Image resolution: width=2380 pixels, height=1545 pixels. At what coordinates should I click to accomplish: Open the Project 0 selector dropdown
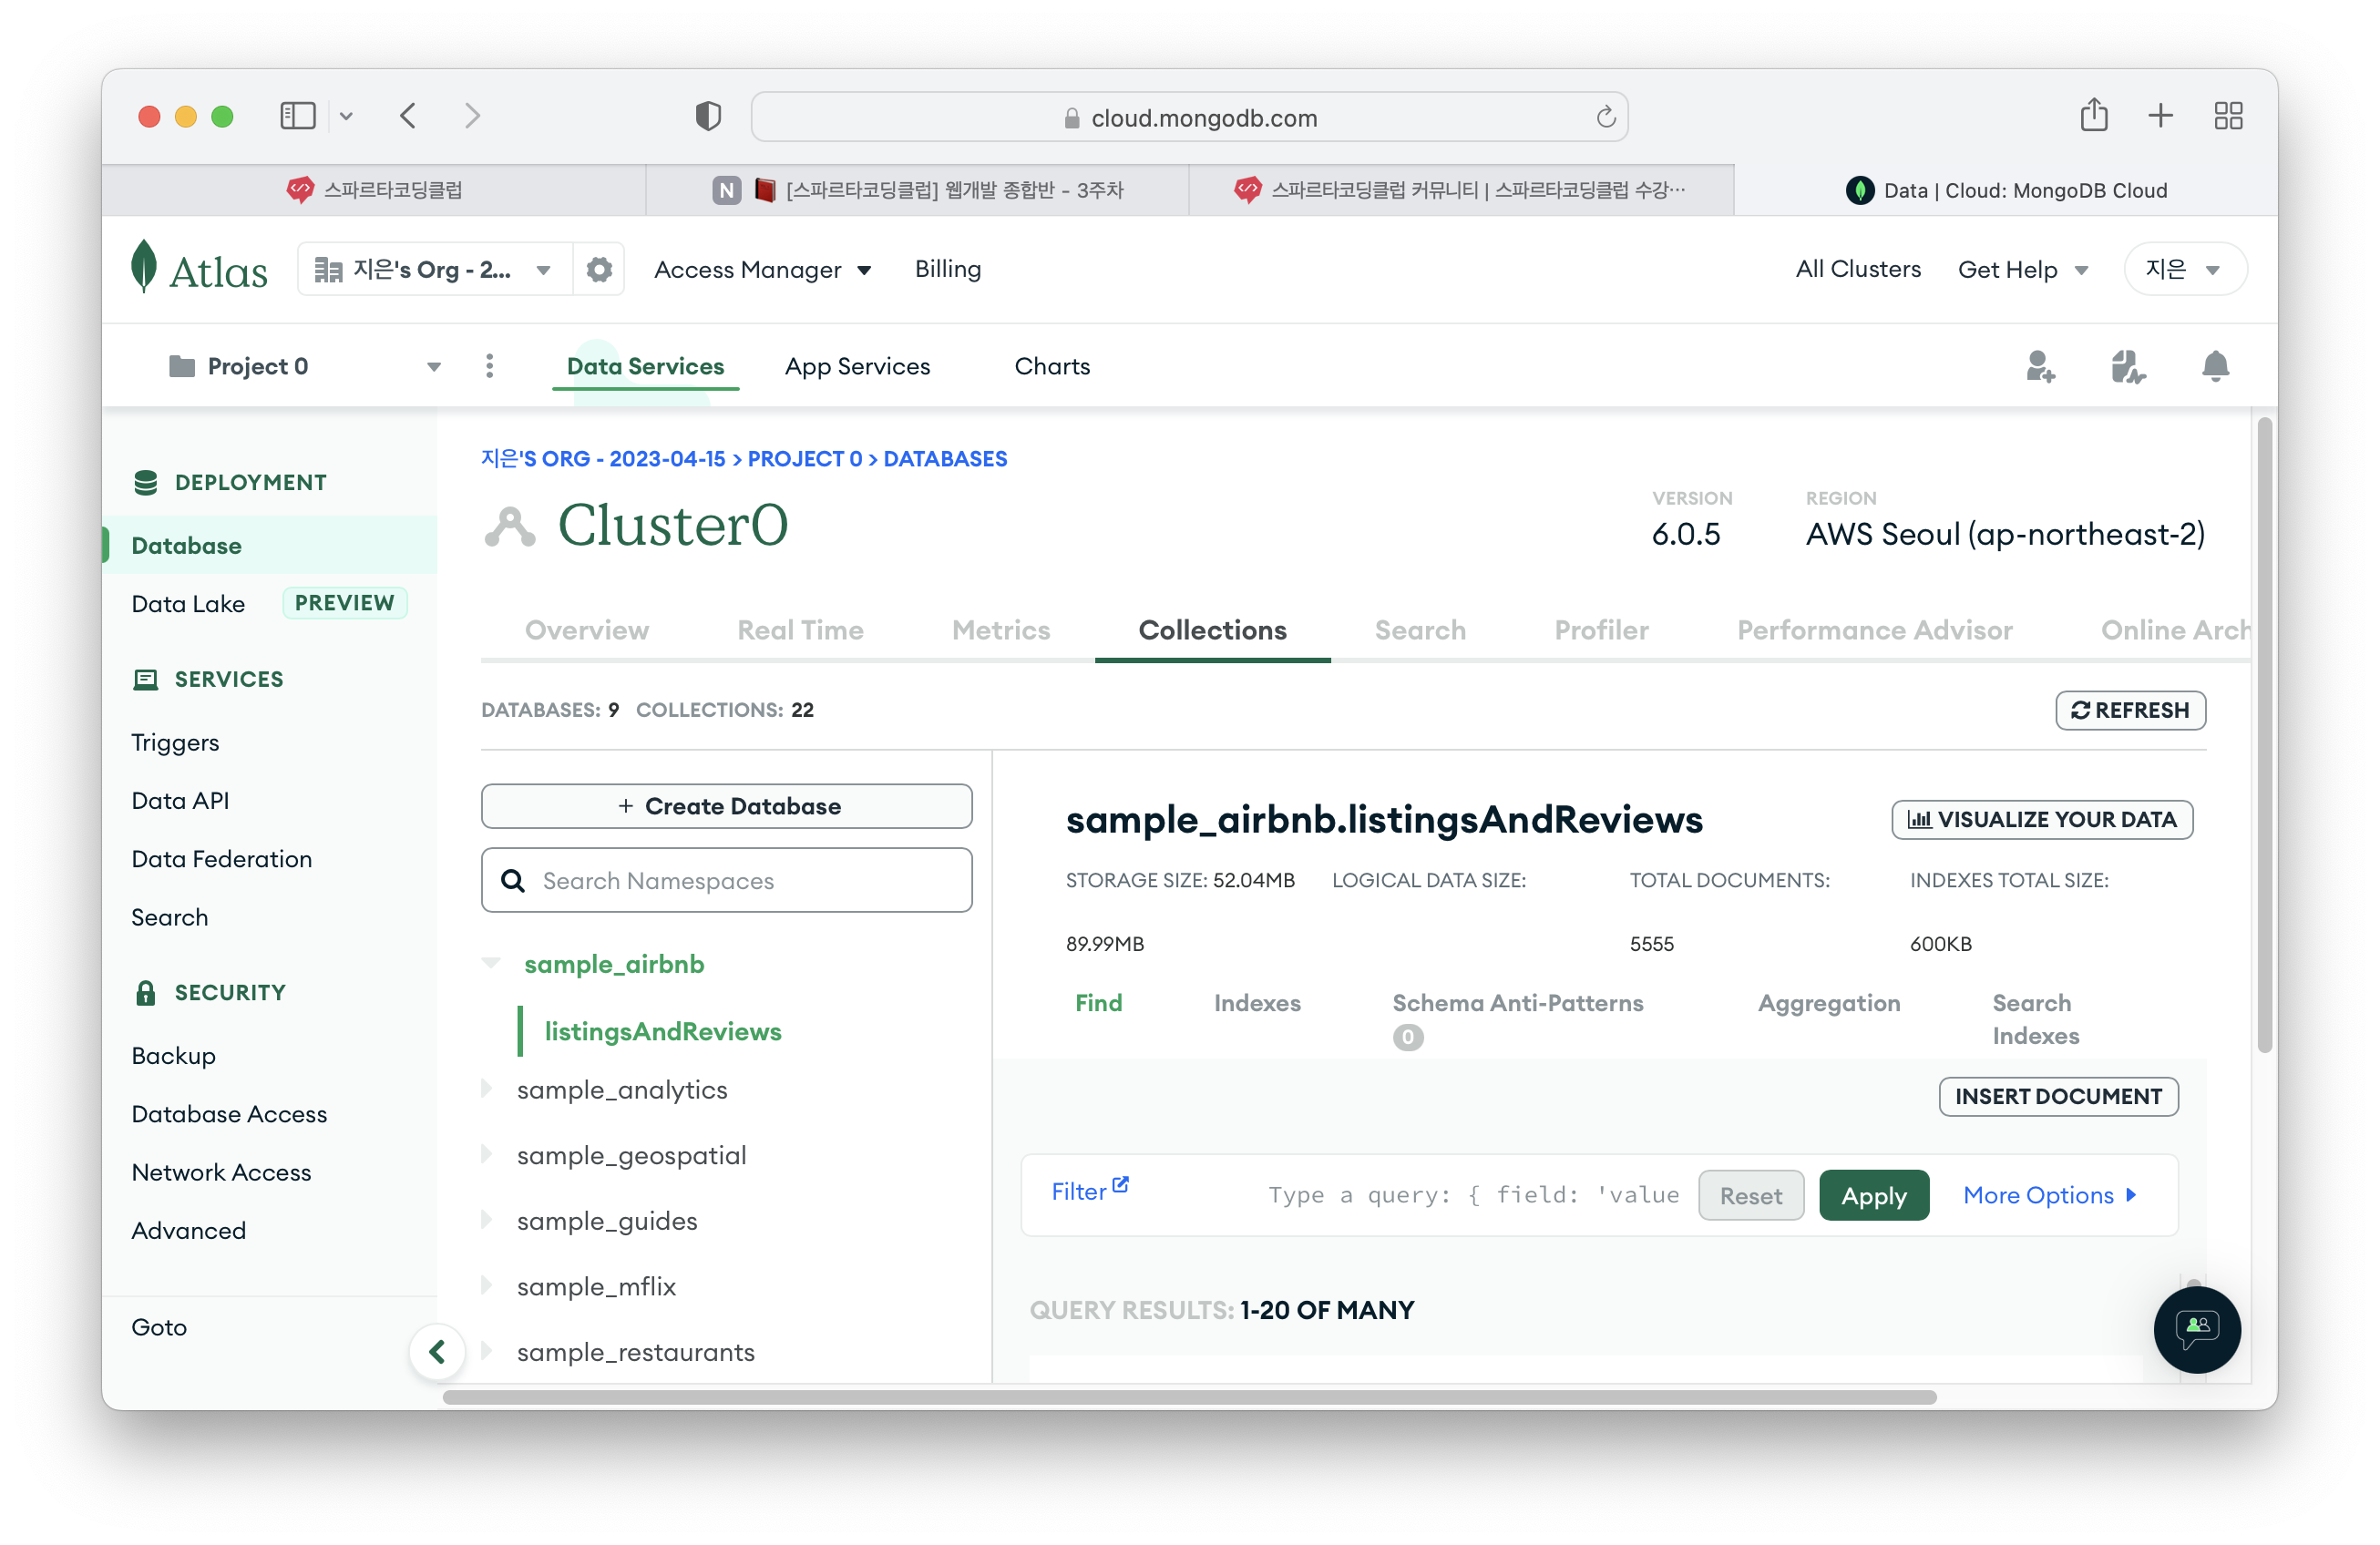(x=305, y=366)
